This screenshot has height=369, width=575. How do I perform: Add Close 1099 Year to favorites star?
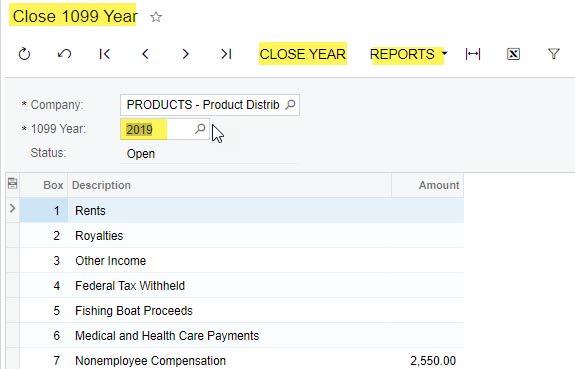pos(156,17)
